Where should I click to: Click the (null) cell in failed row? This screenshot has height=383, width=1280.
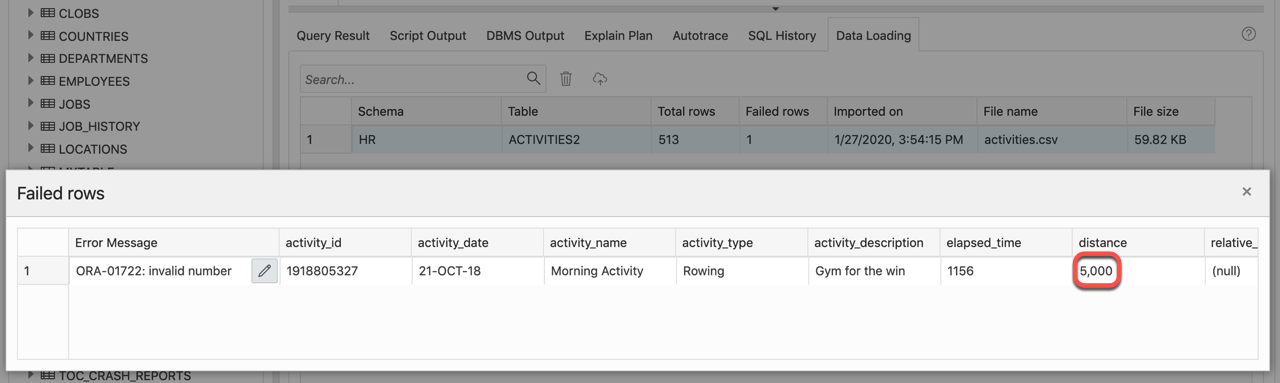click(x=1231, y=271)
